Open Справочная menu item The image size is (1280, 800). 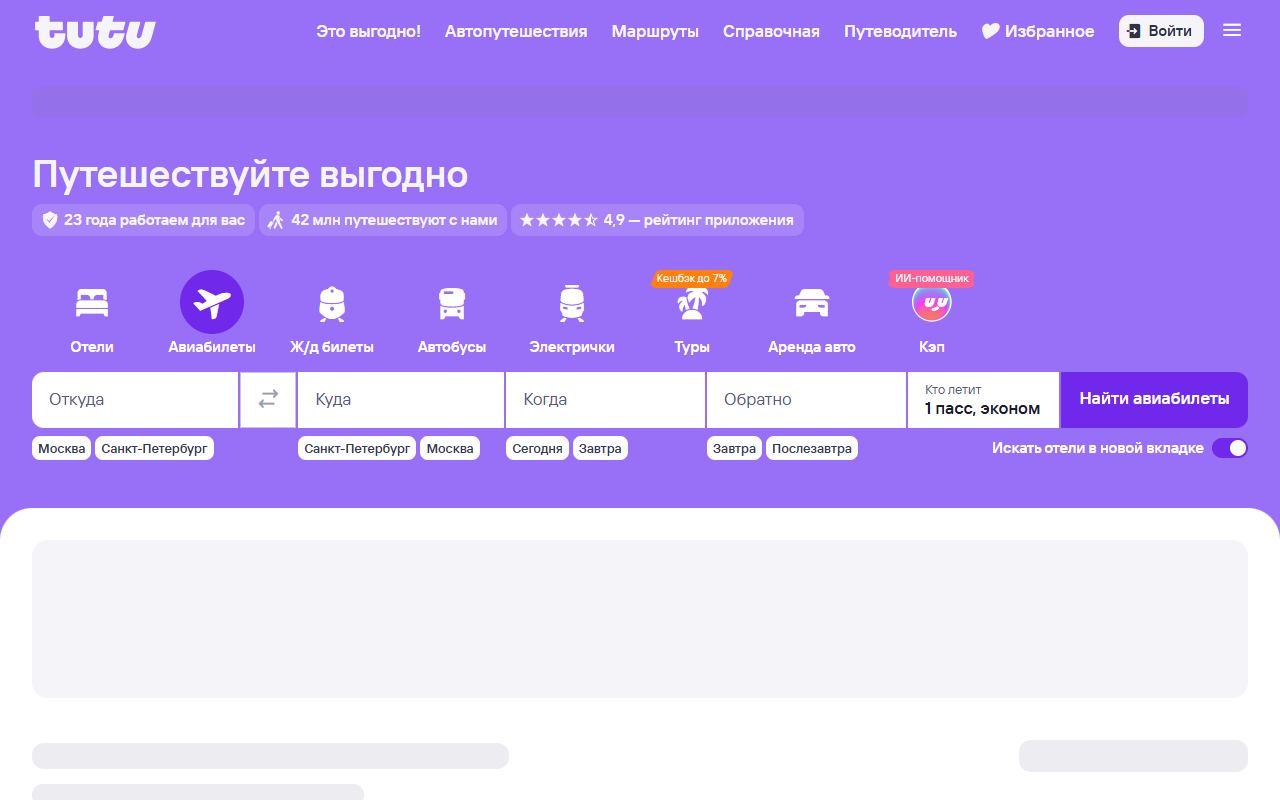[x=771, y=31]
